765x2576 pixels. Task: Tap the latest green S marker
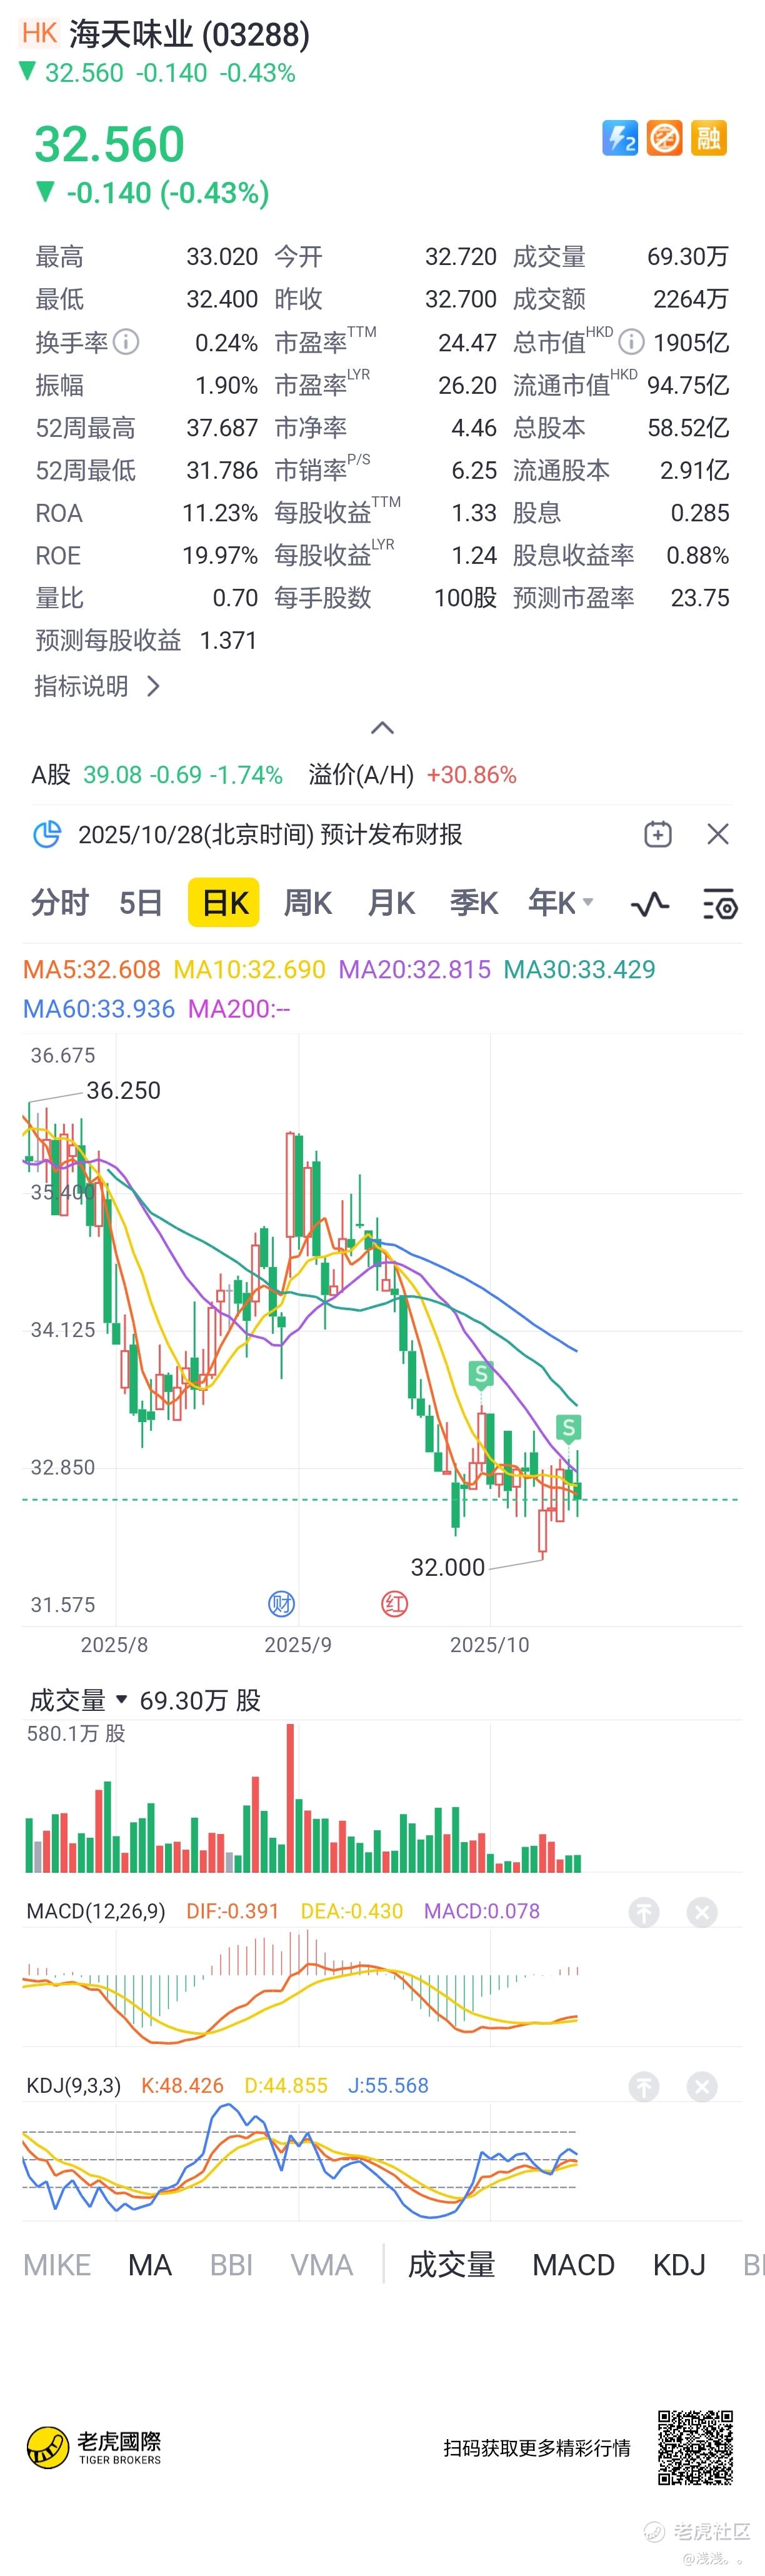pos(569,1429)
